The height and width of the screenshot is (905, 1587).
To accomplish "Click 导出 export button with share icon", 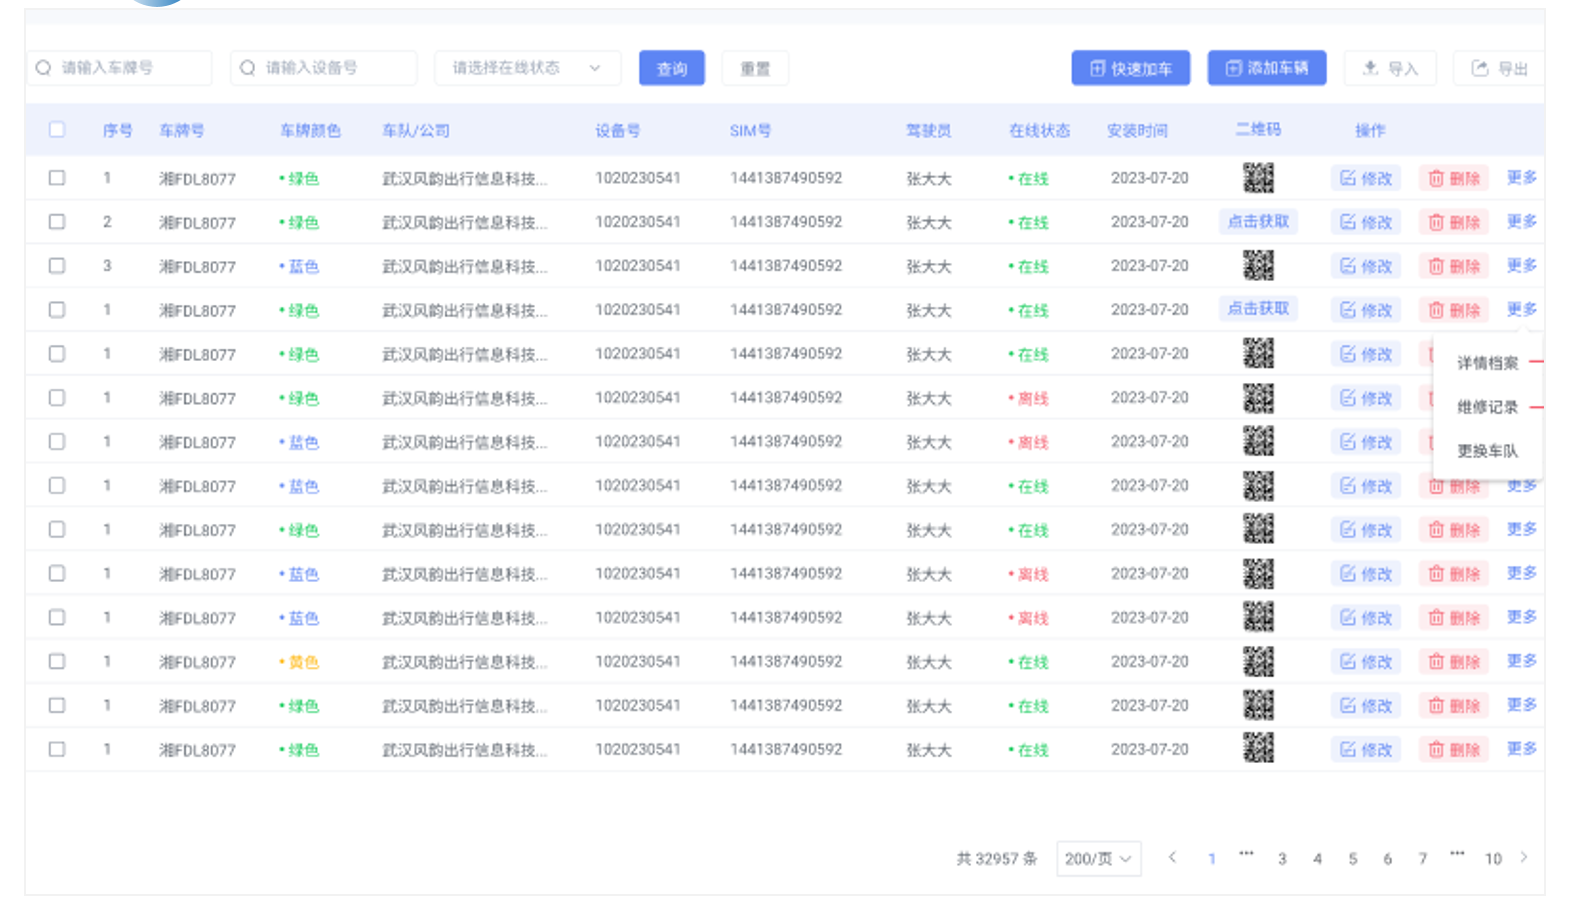I will tap(1499, 68).
